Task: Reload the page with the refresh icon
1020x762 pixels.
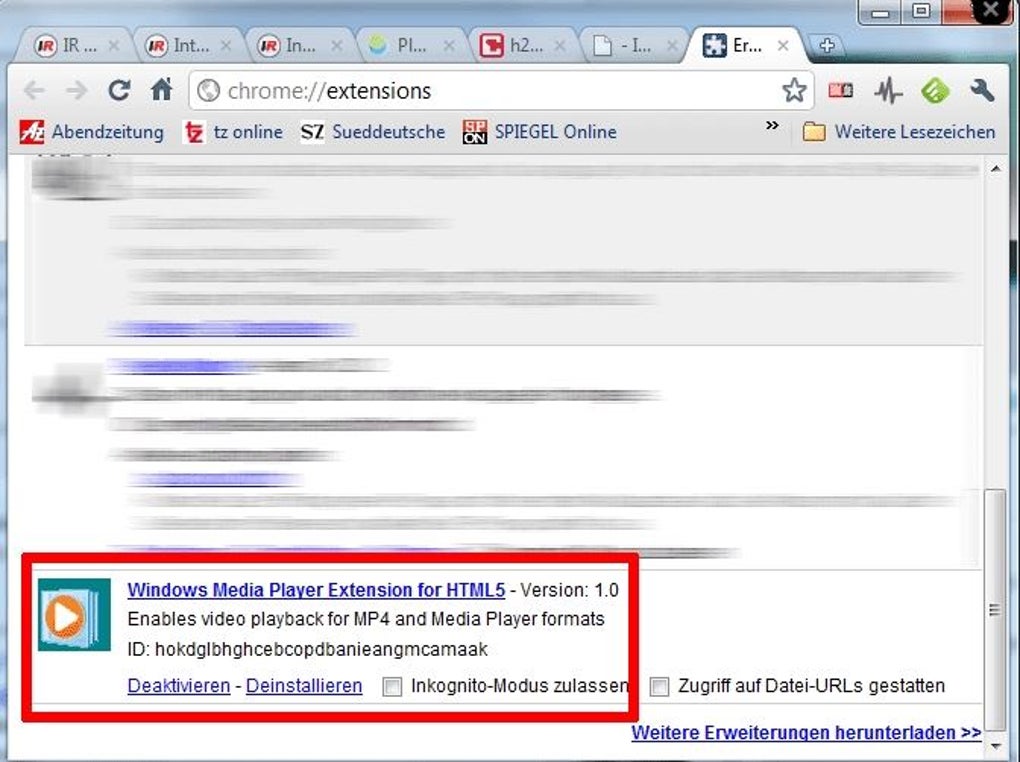Action: (x=119, y=90)
